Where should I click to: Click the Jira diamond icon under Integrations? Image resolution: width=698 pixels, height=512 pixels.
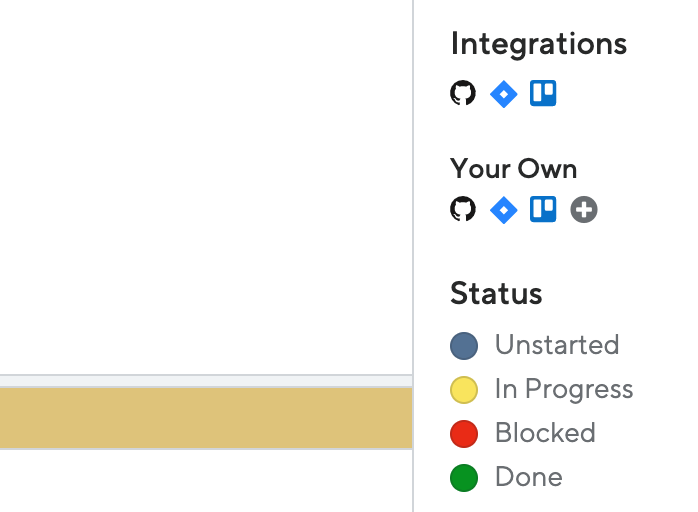(x=503, y=94)
